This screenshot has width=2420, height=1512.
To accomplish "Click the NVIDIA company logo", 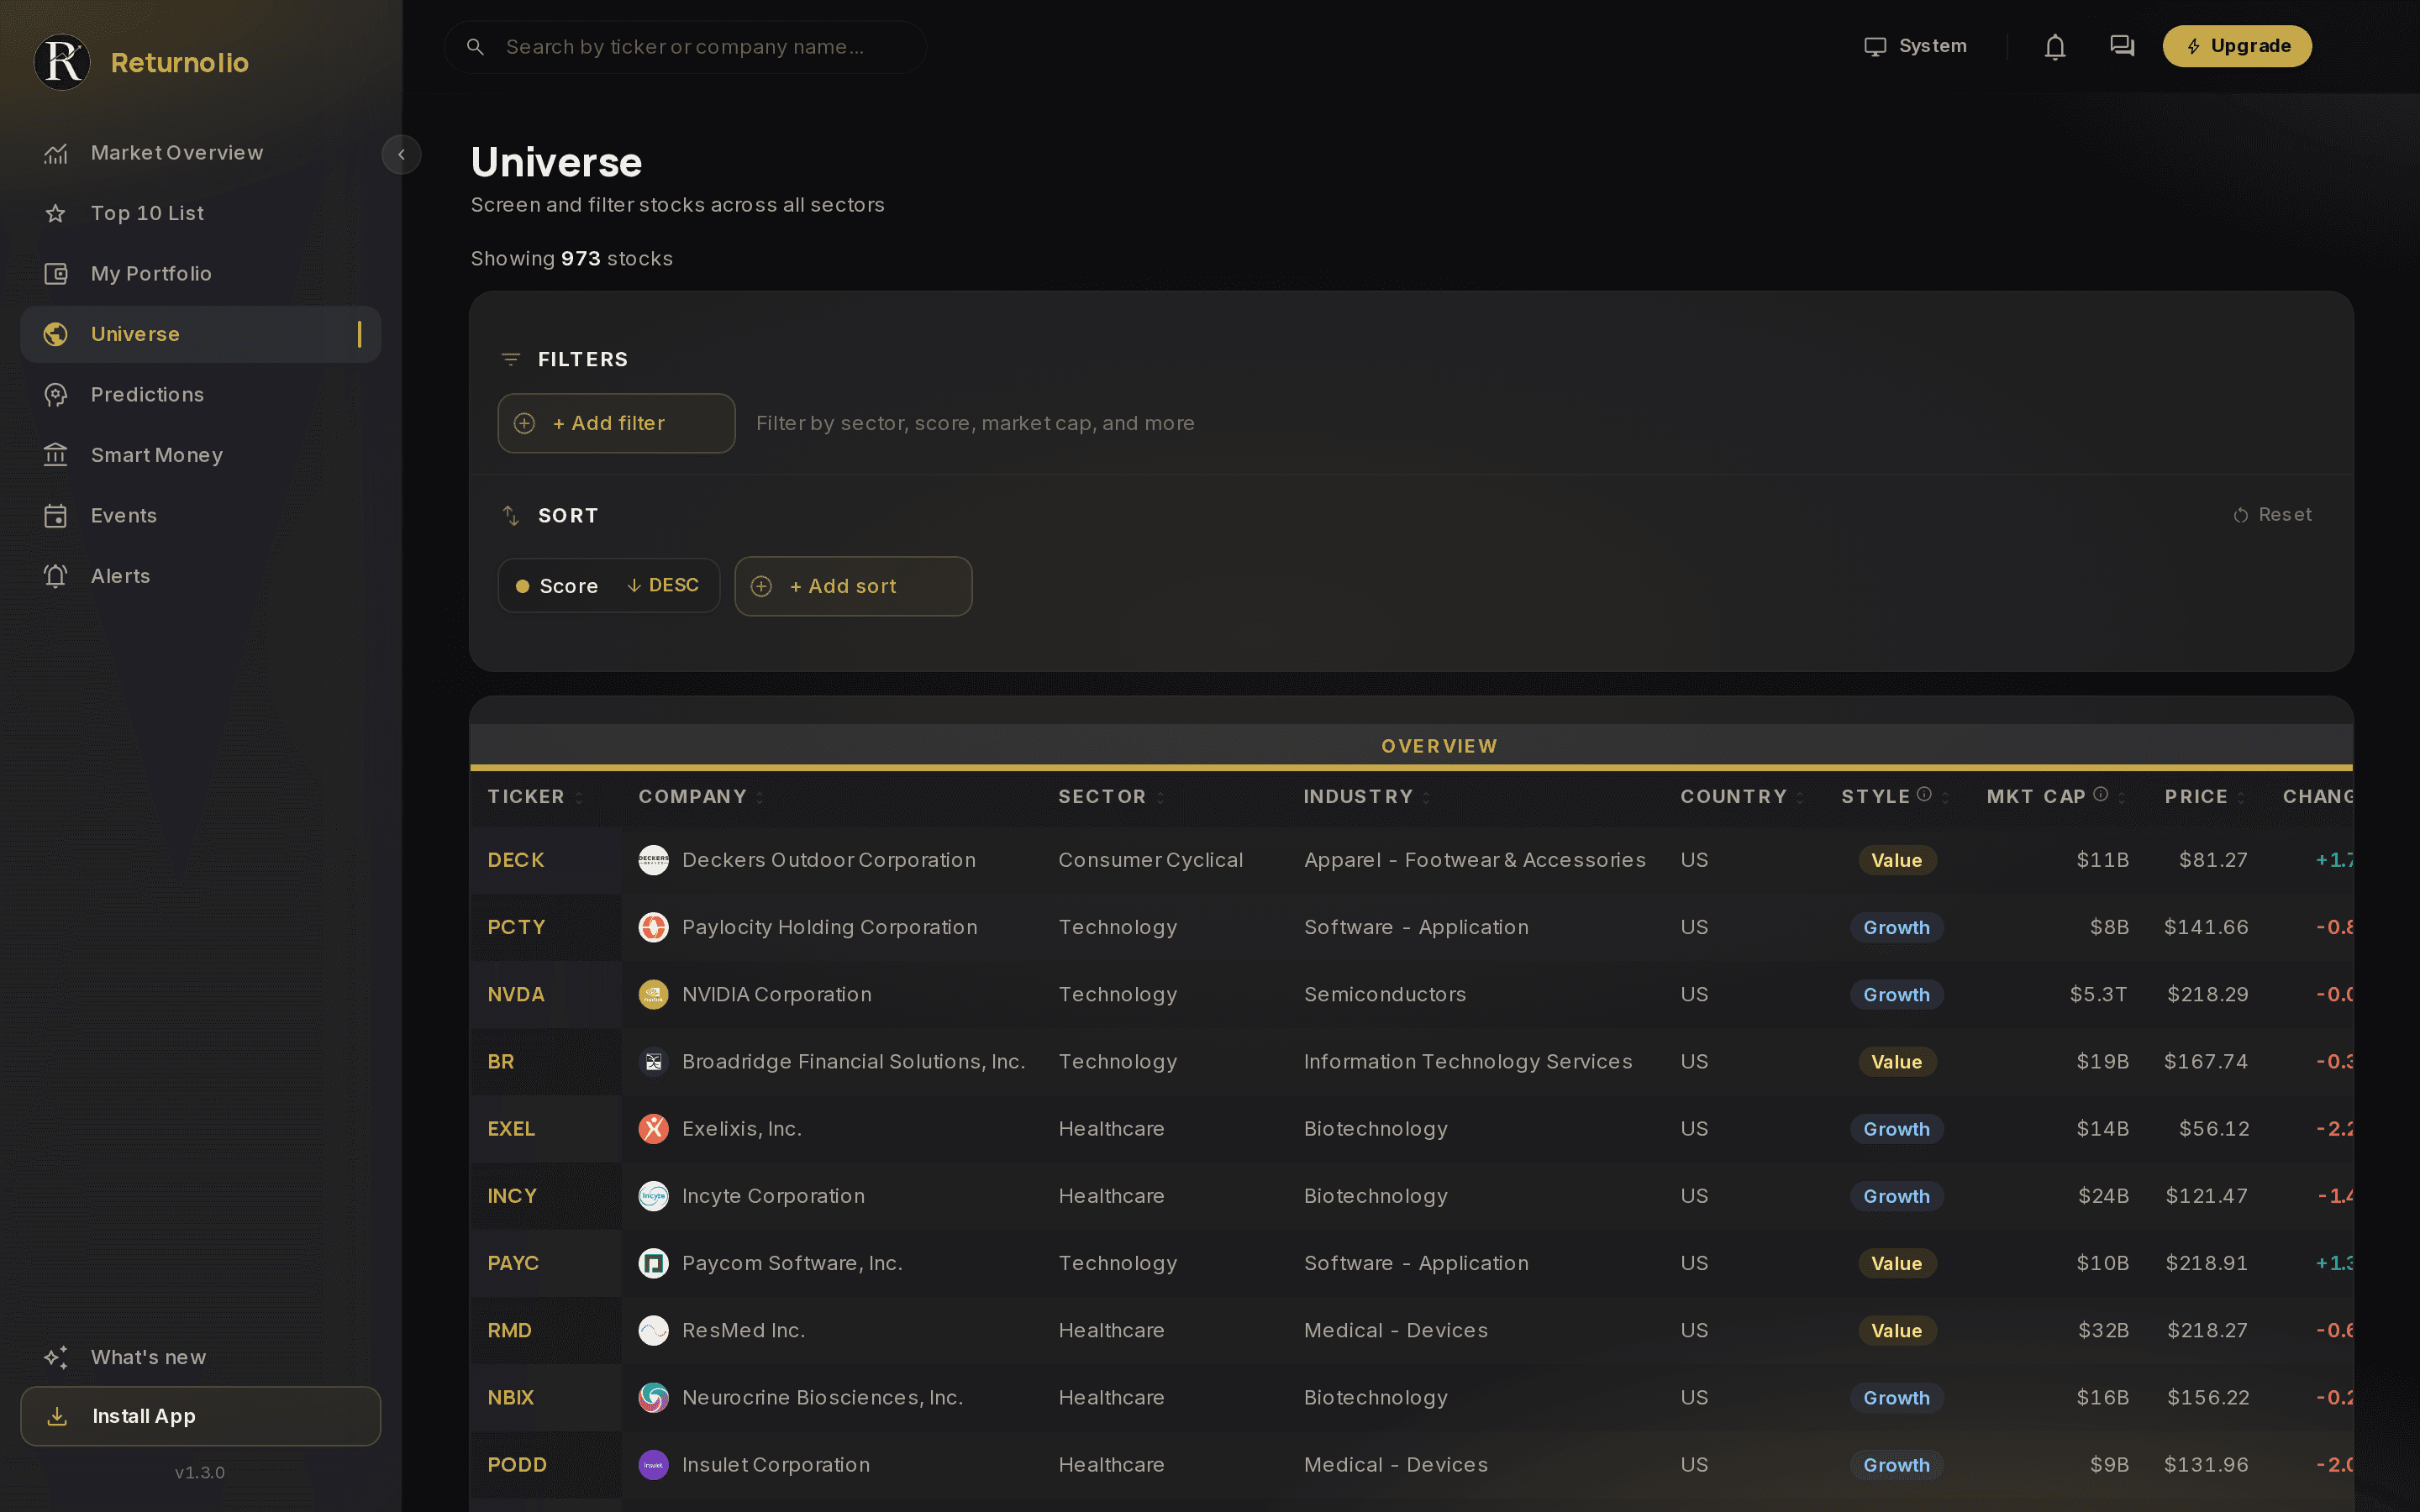I will pyautogui.click(x=653, y=994).
